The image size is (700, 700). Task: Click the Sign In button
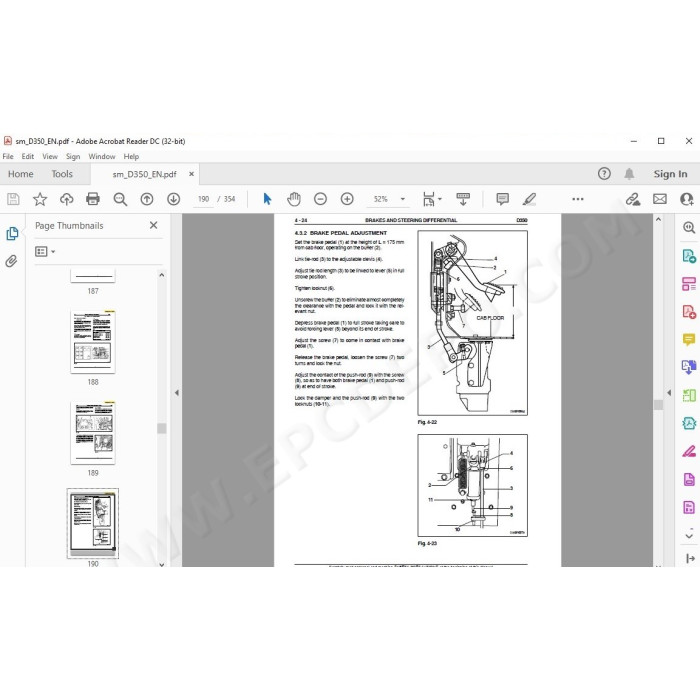pyautogui.click(x=670, y=174)
